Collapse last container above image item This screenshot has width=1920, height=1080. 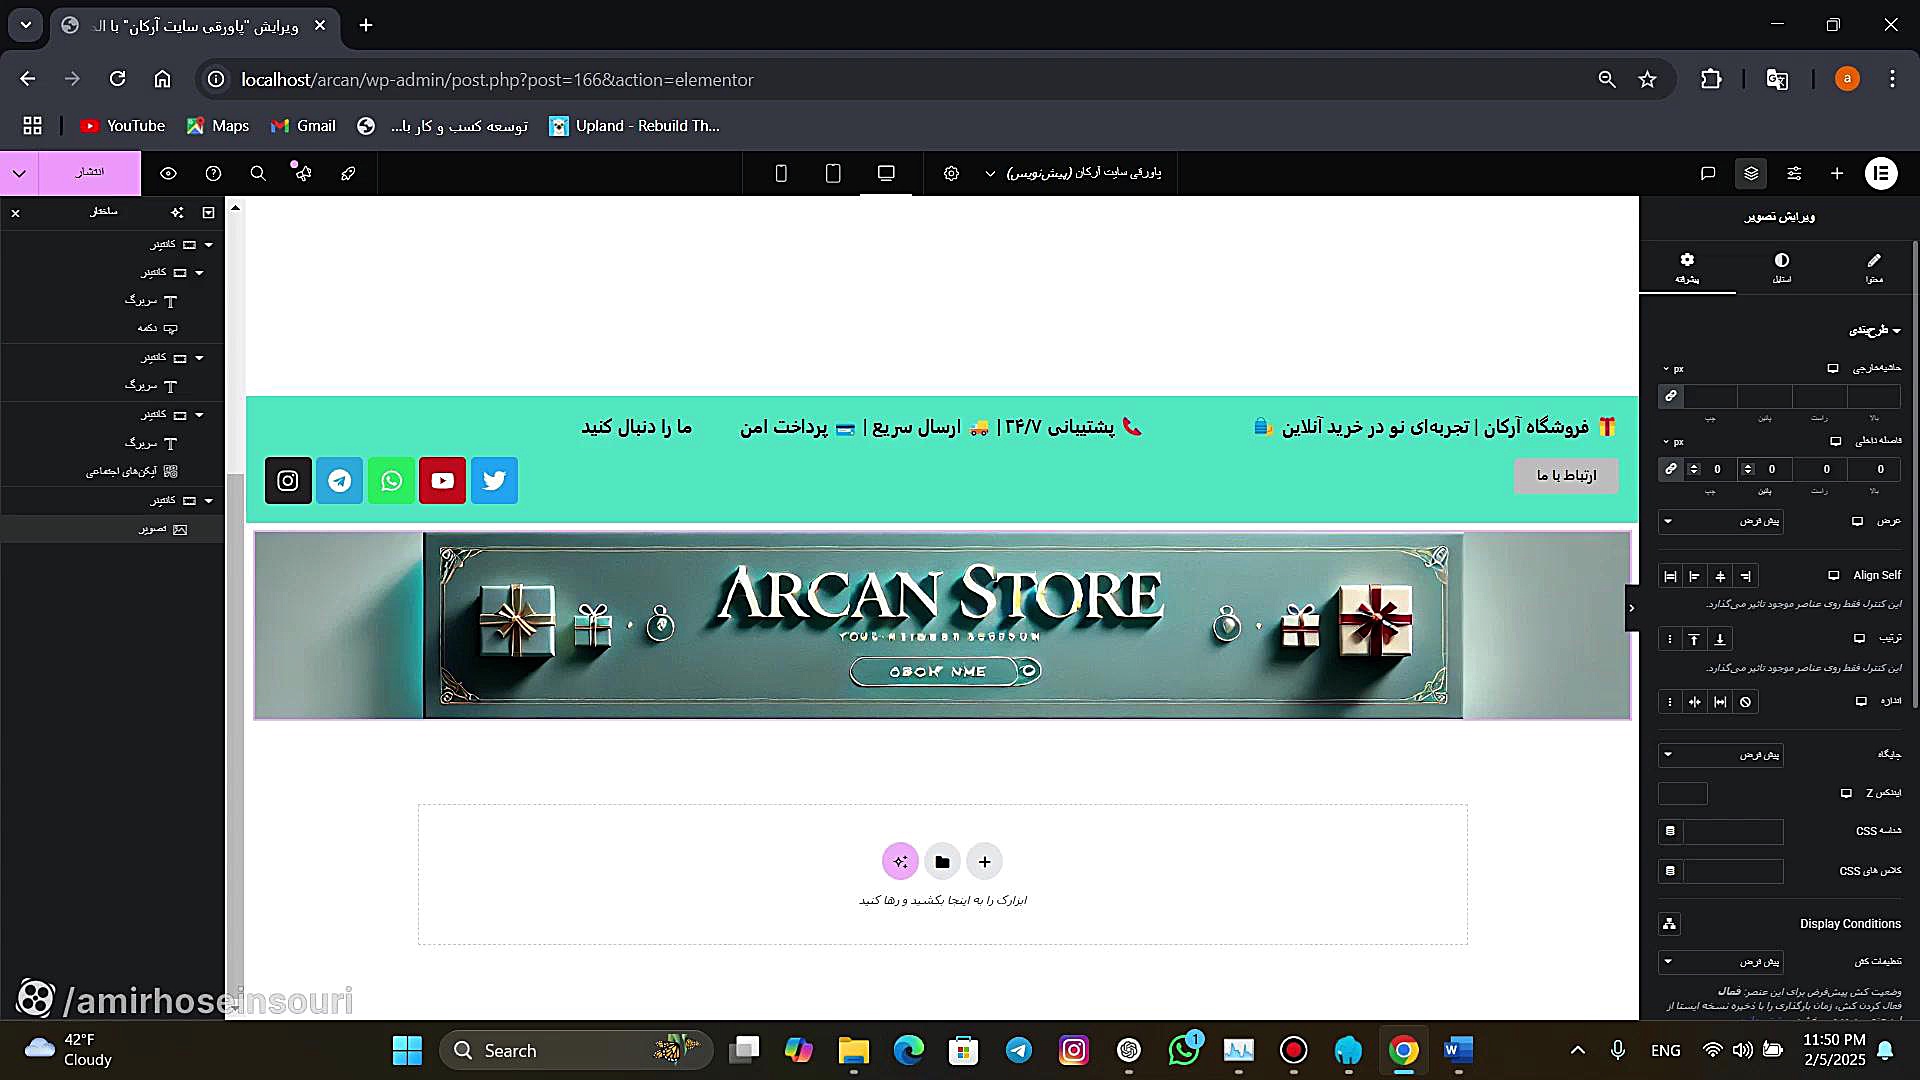208,500
